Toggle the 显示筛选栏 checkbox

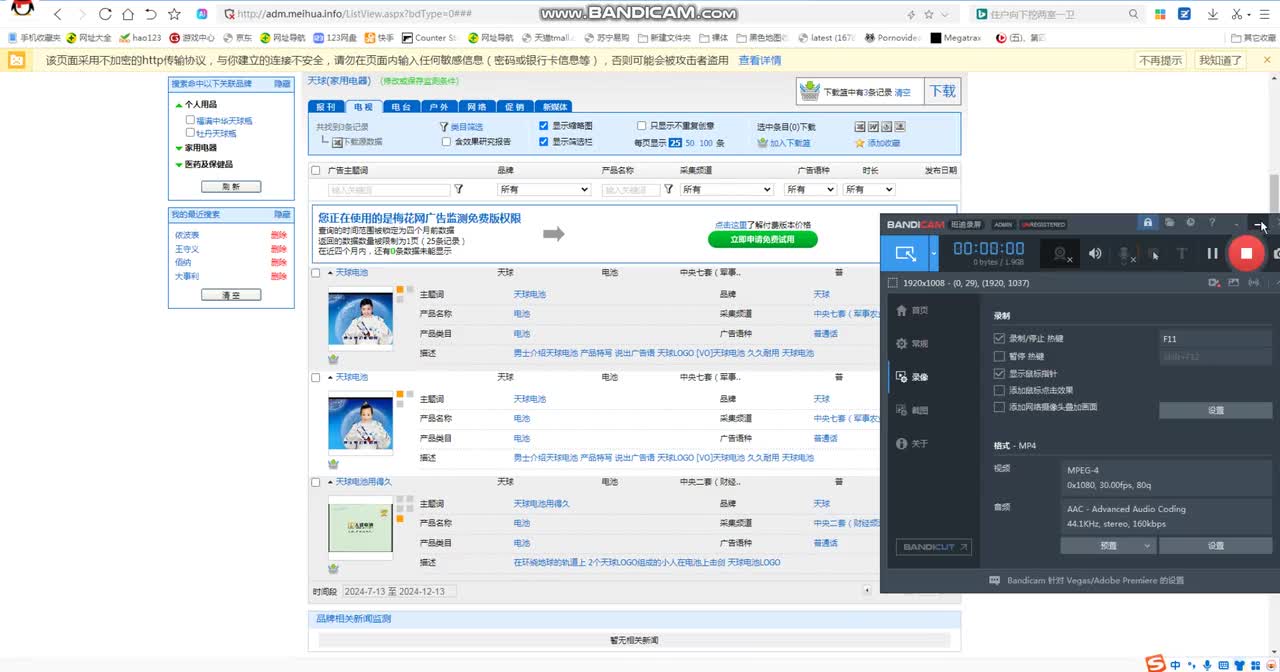tap(544, 142)
